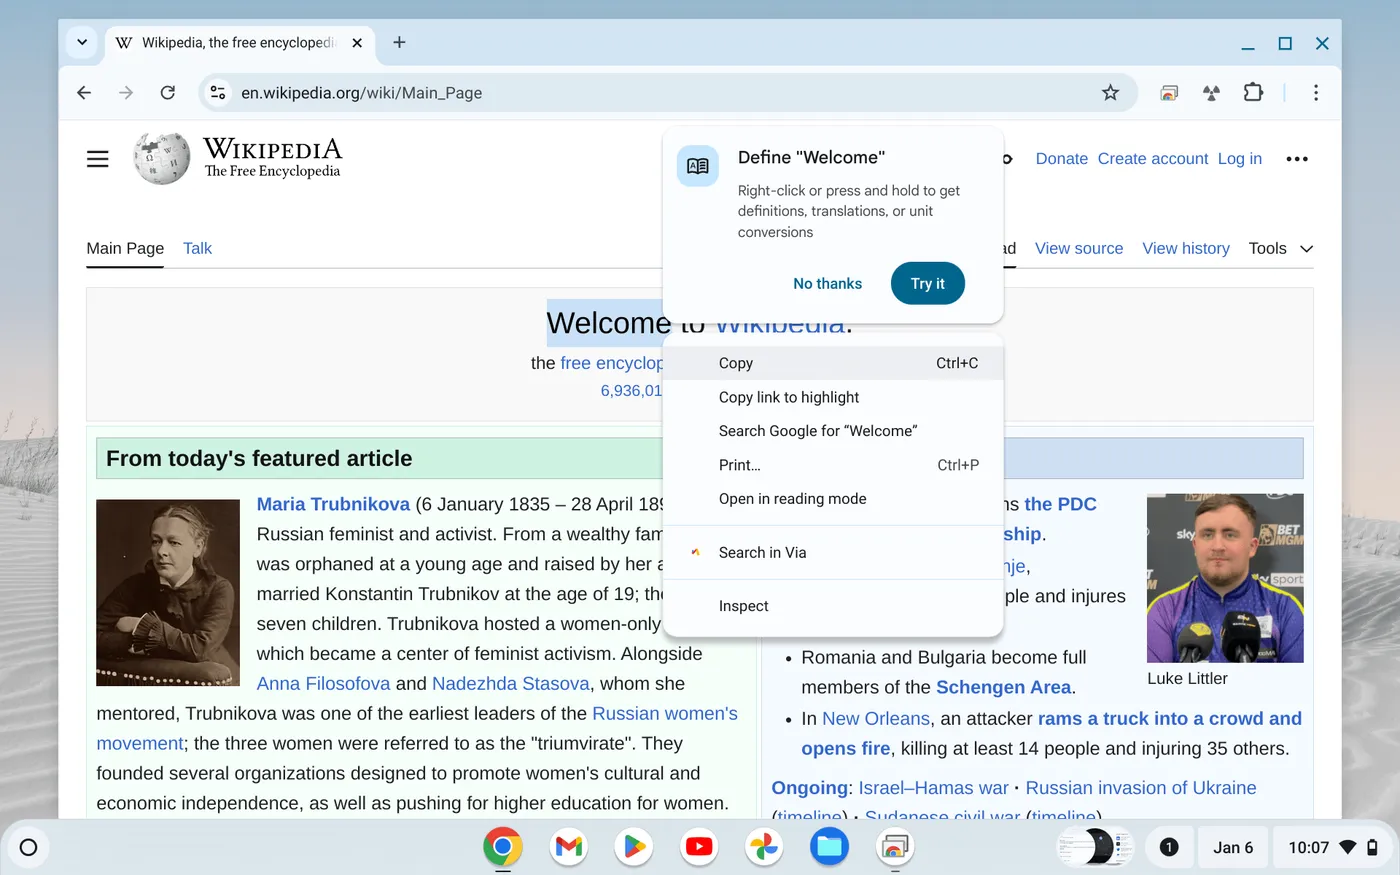Launch Chrome from the shelf
The image size is (1400, 875).
click(503, 848)
